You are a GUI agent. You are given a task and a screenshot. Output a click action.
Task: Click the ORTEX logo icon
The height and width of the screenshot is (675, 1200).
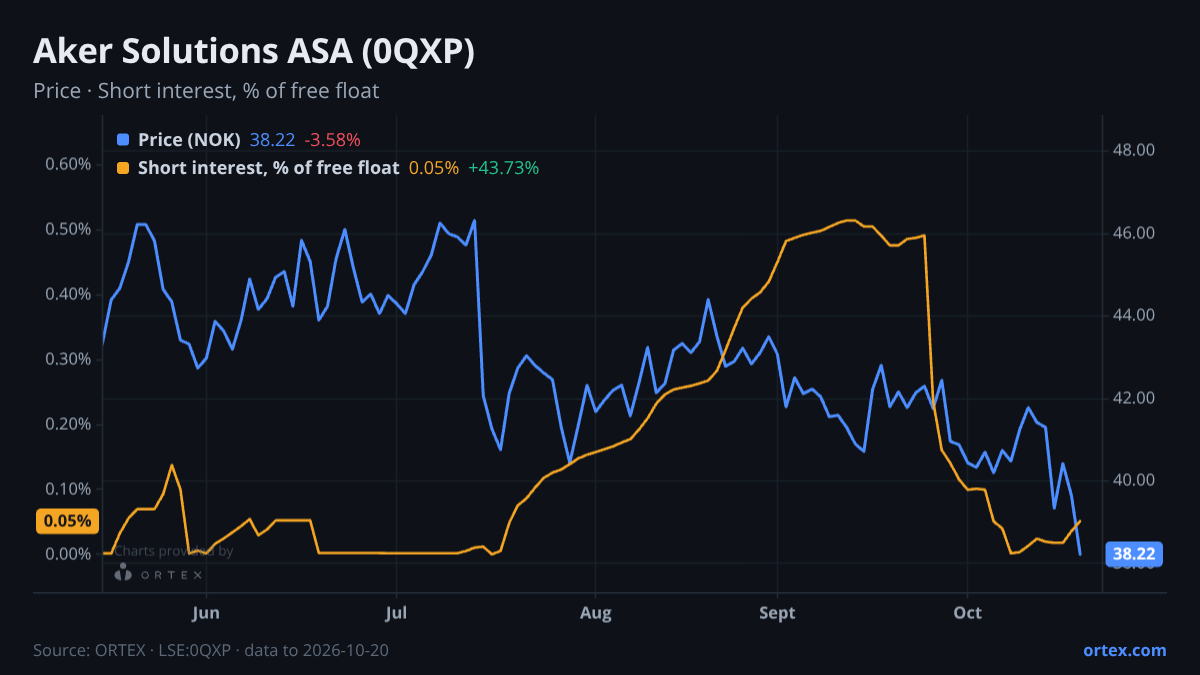(x=123, y=573)
